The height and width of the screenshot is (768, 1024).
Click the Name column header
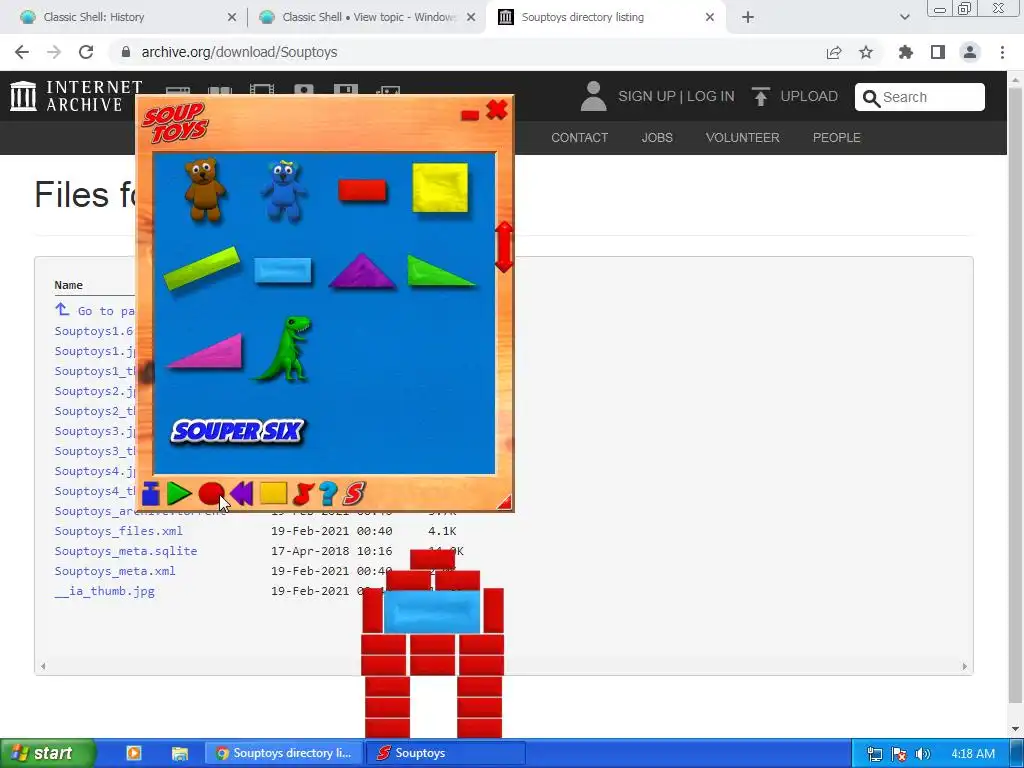pos(69,285)
